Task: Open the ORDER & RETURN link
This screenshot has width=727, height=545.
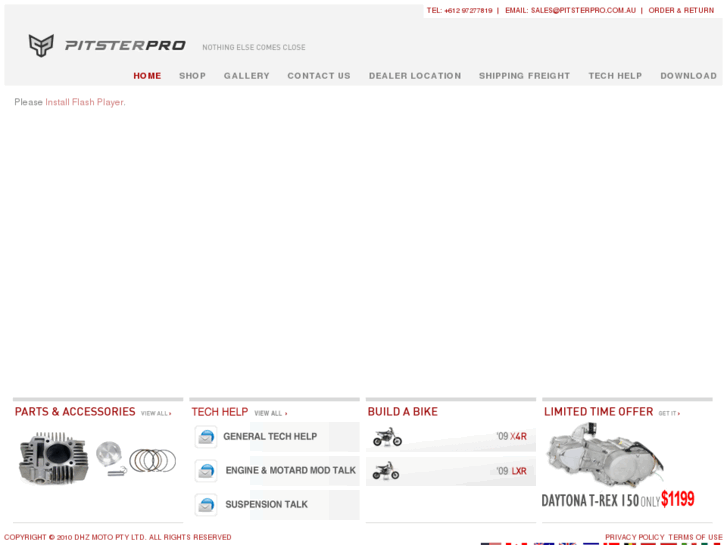Action: (681, 10)
